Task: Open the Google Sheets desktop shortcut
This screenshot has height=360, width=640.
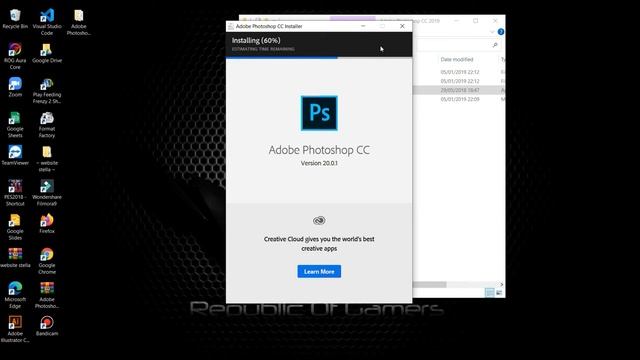Action: tap(15, 124)
